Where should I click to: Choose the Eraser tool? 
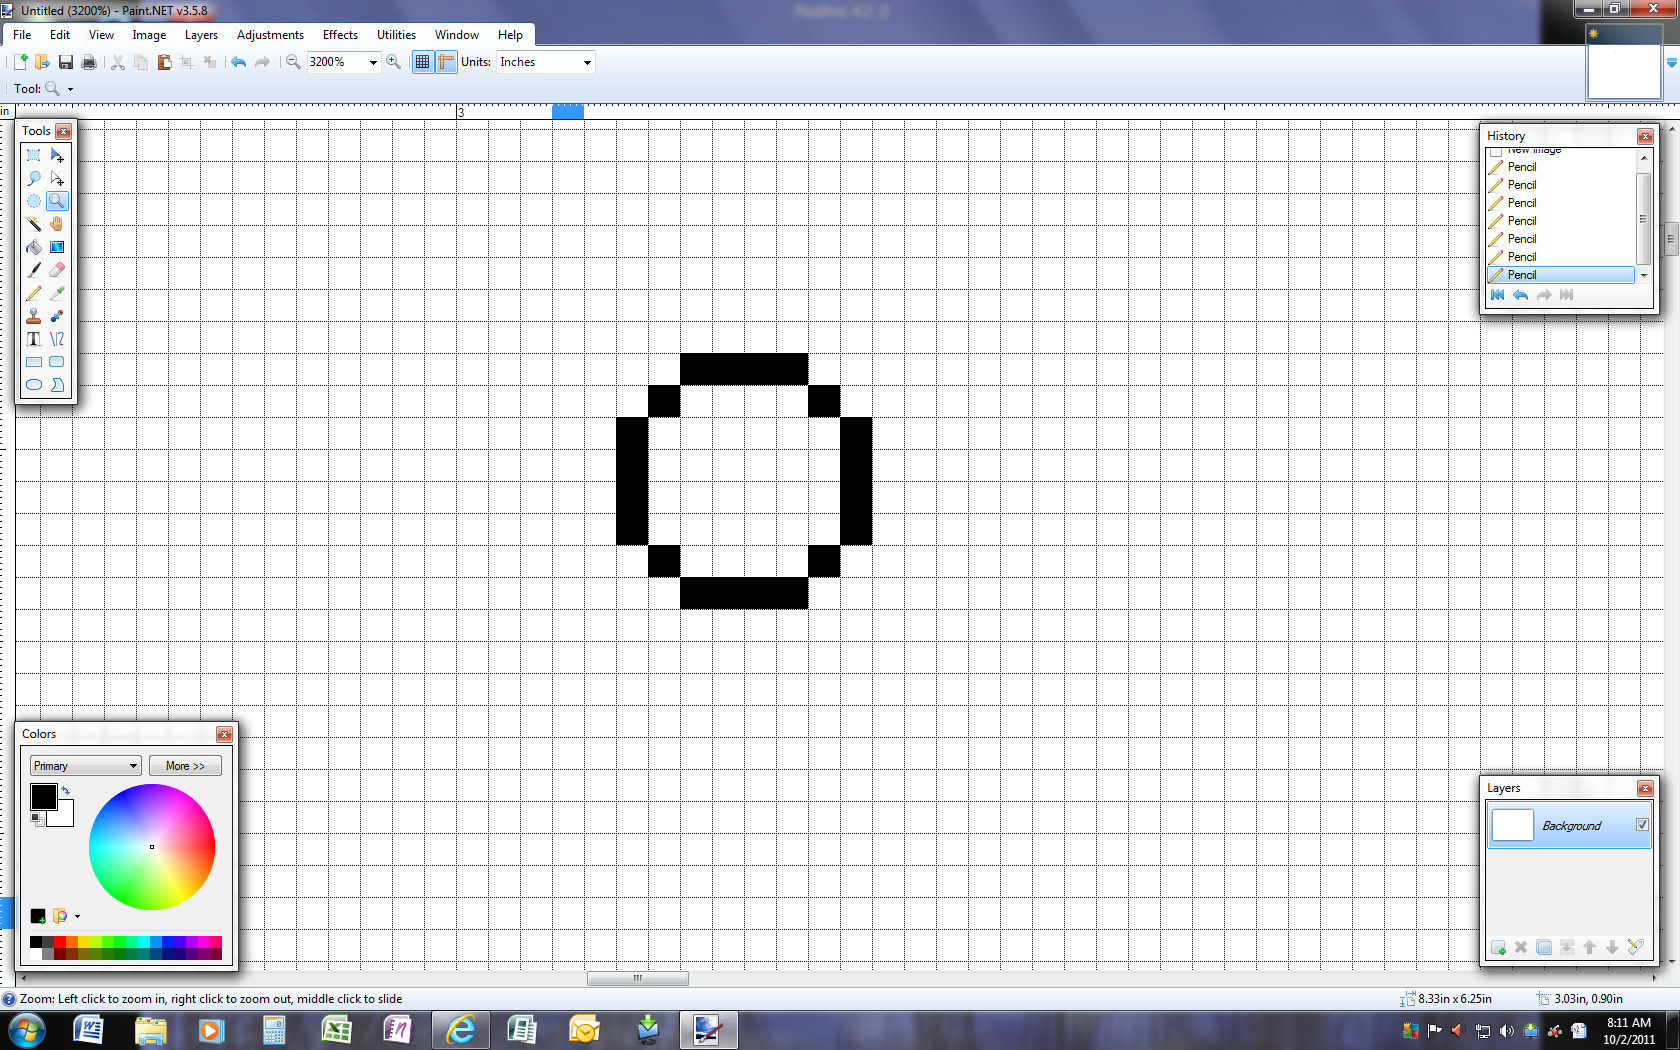57,270
